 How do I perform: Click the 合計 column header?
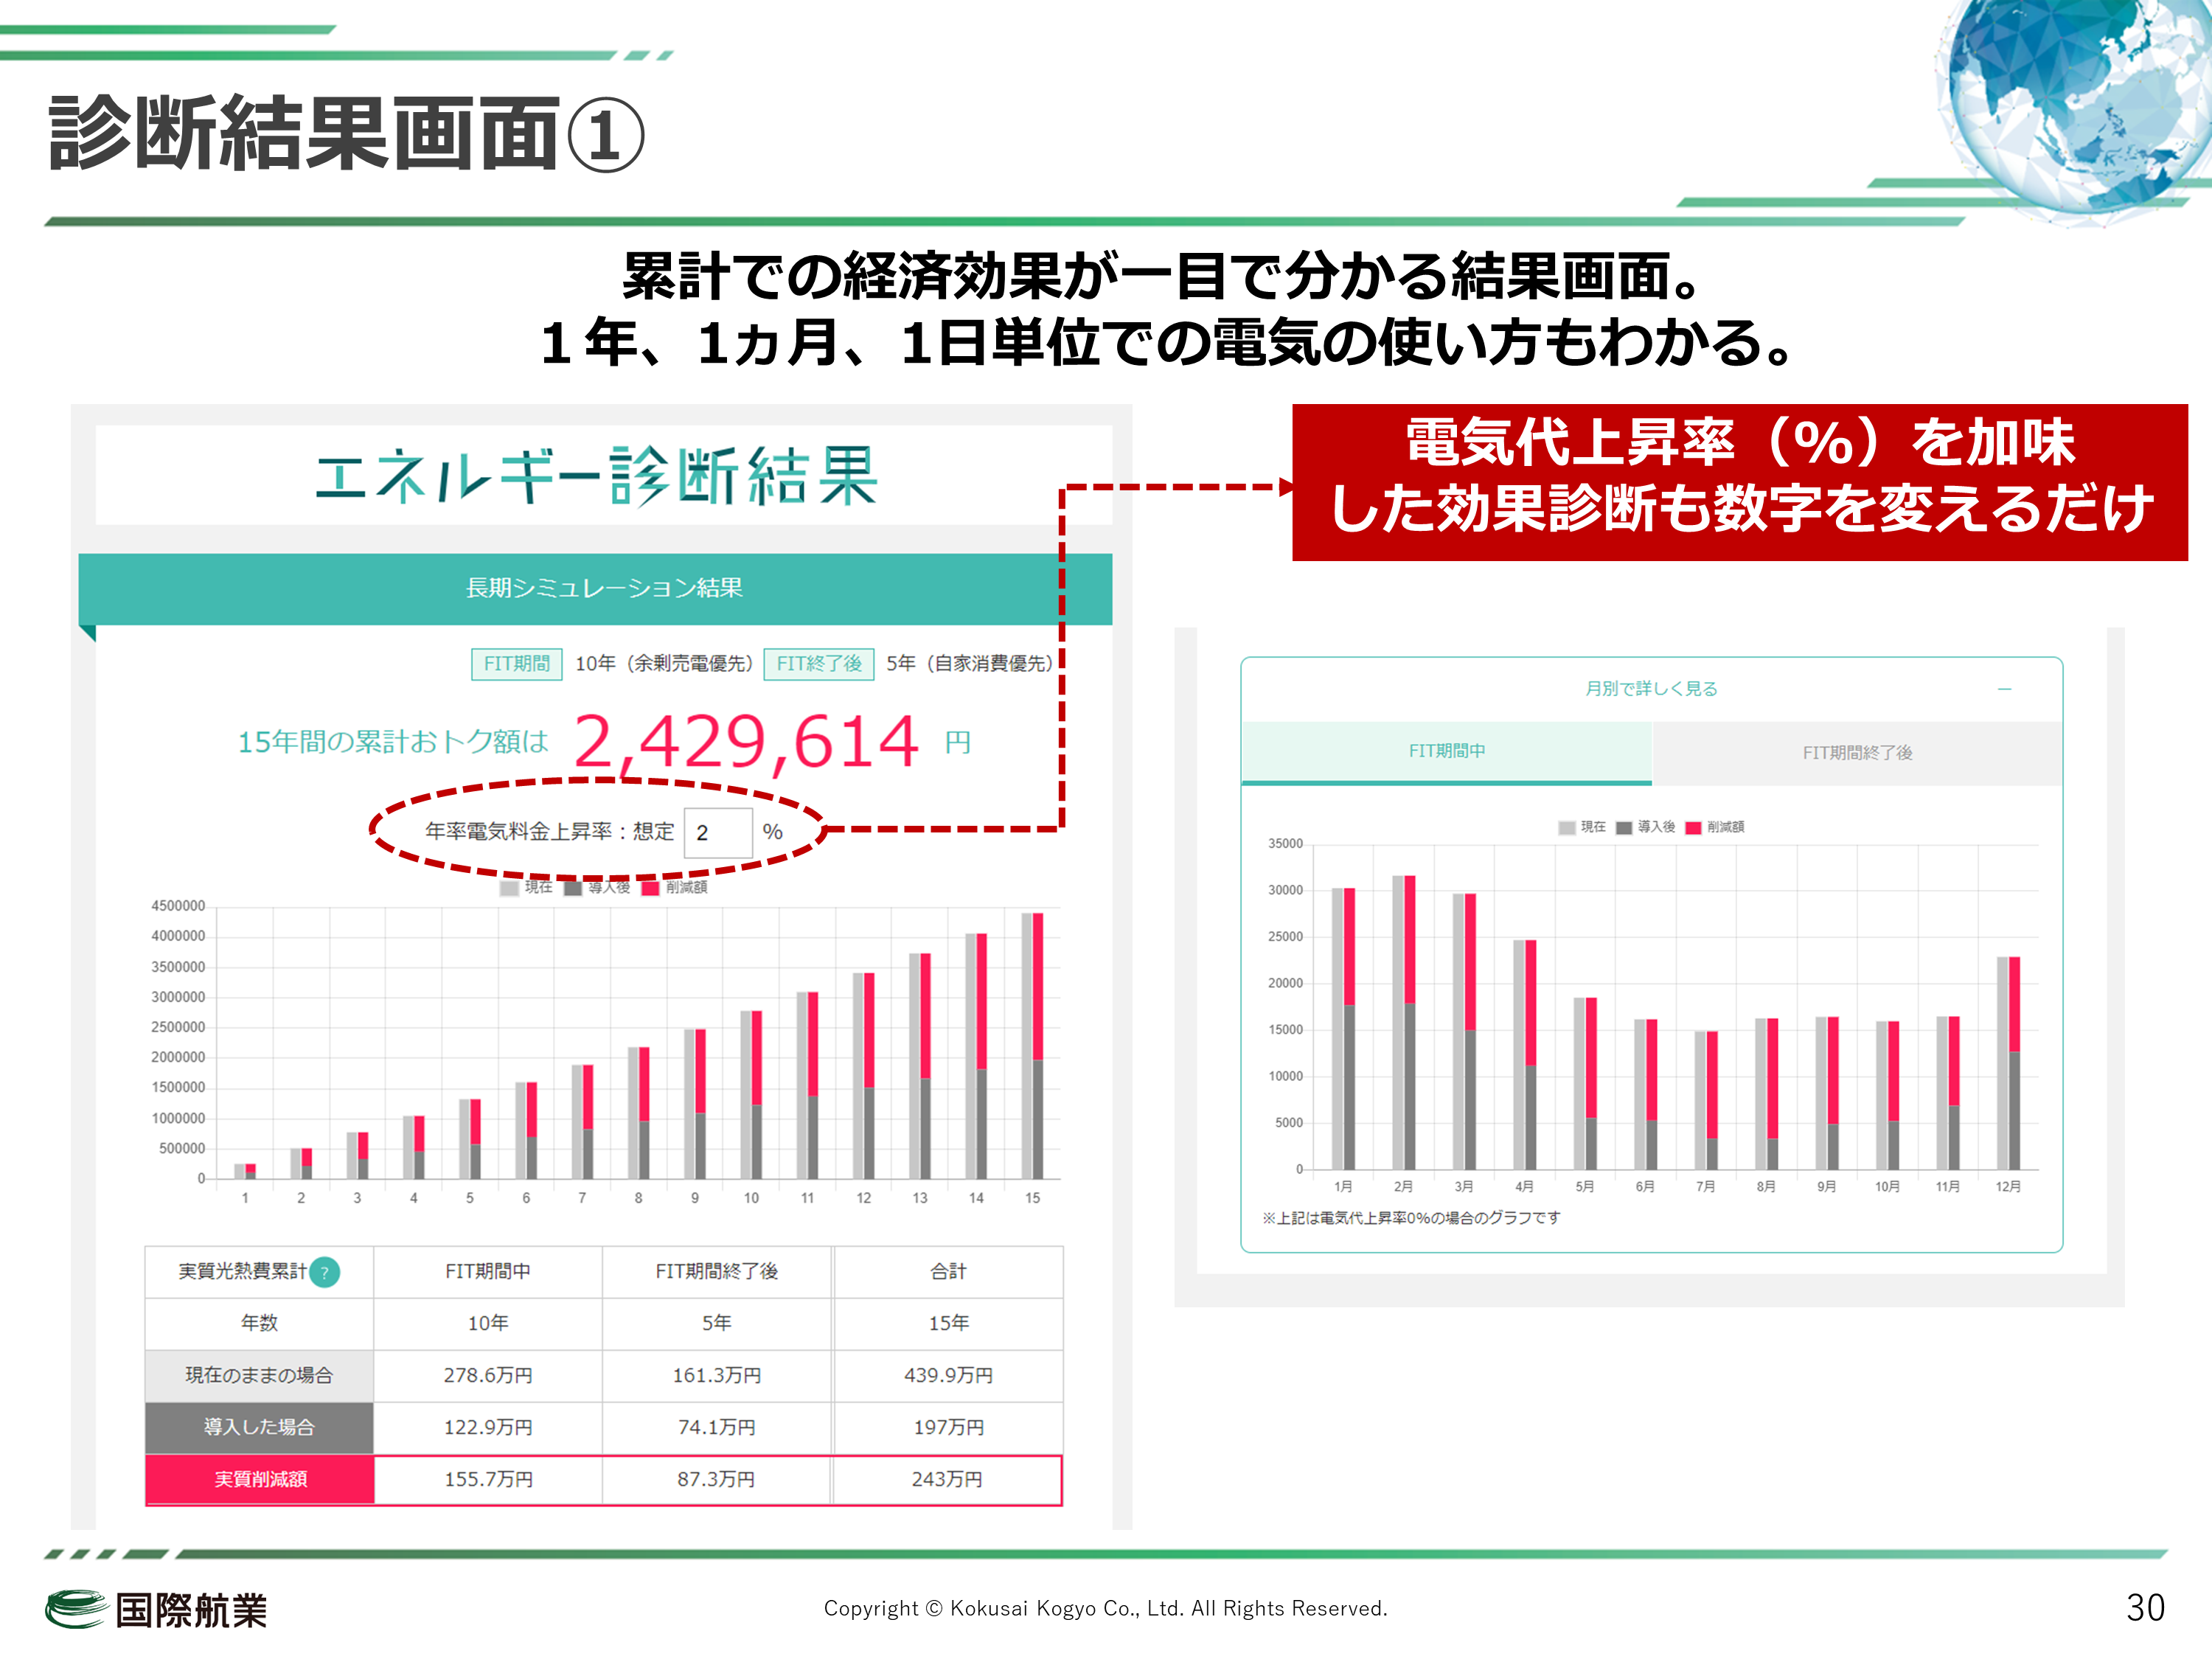[x=948, y=1272]
